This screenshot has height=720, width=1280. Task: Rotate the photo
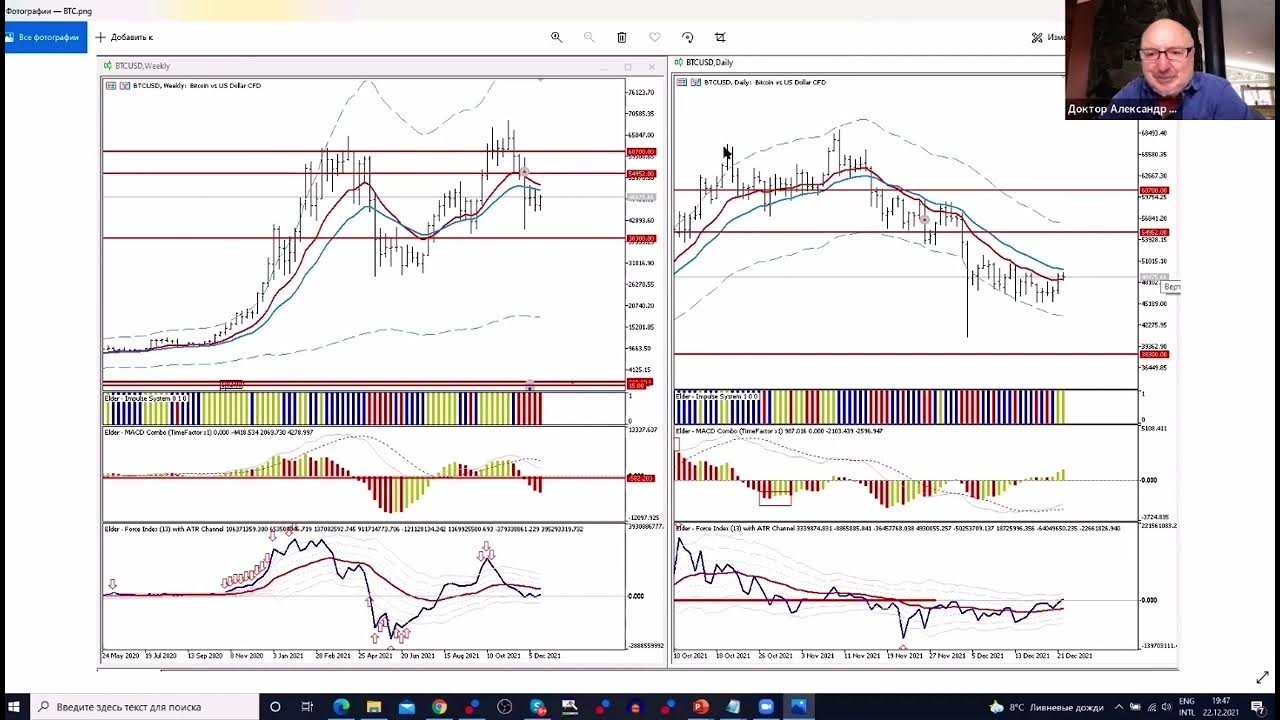click(x=688, y=37)
